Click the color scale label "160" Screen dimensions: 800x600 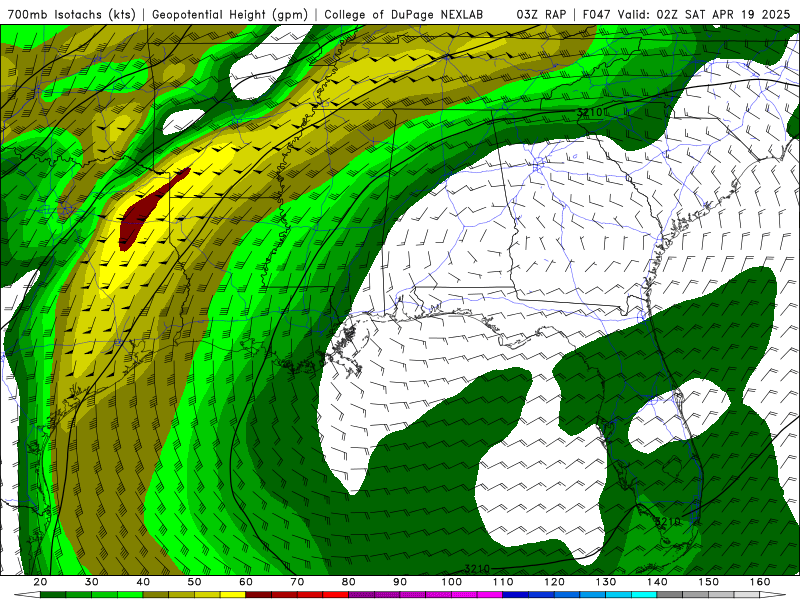pyautogui.click(x=760, y=582)
